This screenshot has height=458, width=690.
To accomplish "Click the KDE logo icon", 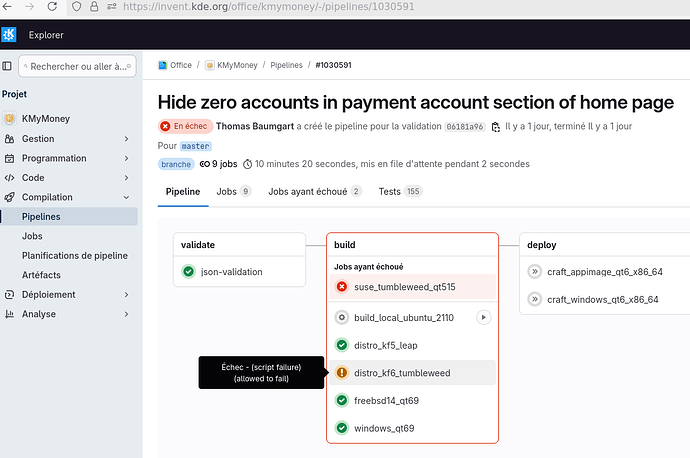I will (x=10, y=35).
